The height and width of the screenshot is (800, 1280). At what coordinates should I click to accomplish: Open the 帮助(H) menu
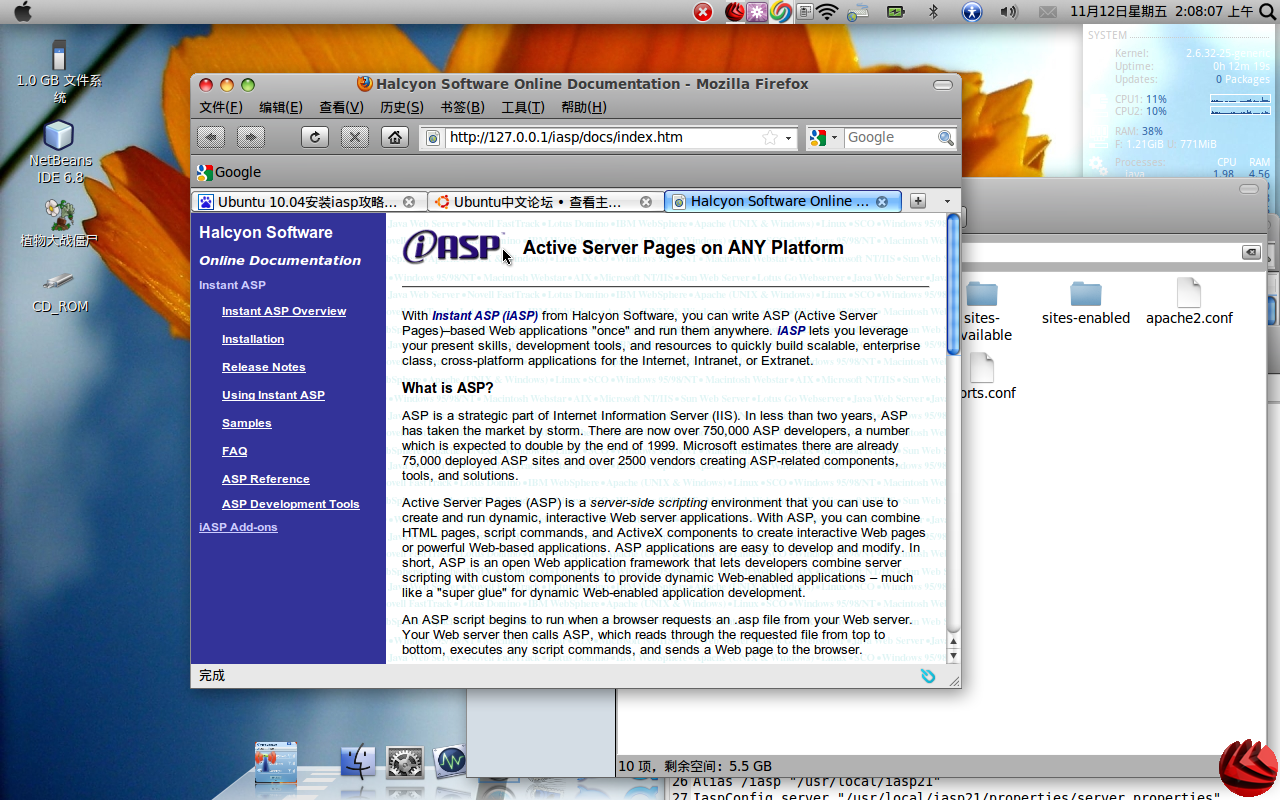pyautogui.click(x=583, y=107)
